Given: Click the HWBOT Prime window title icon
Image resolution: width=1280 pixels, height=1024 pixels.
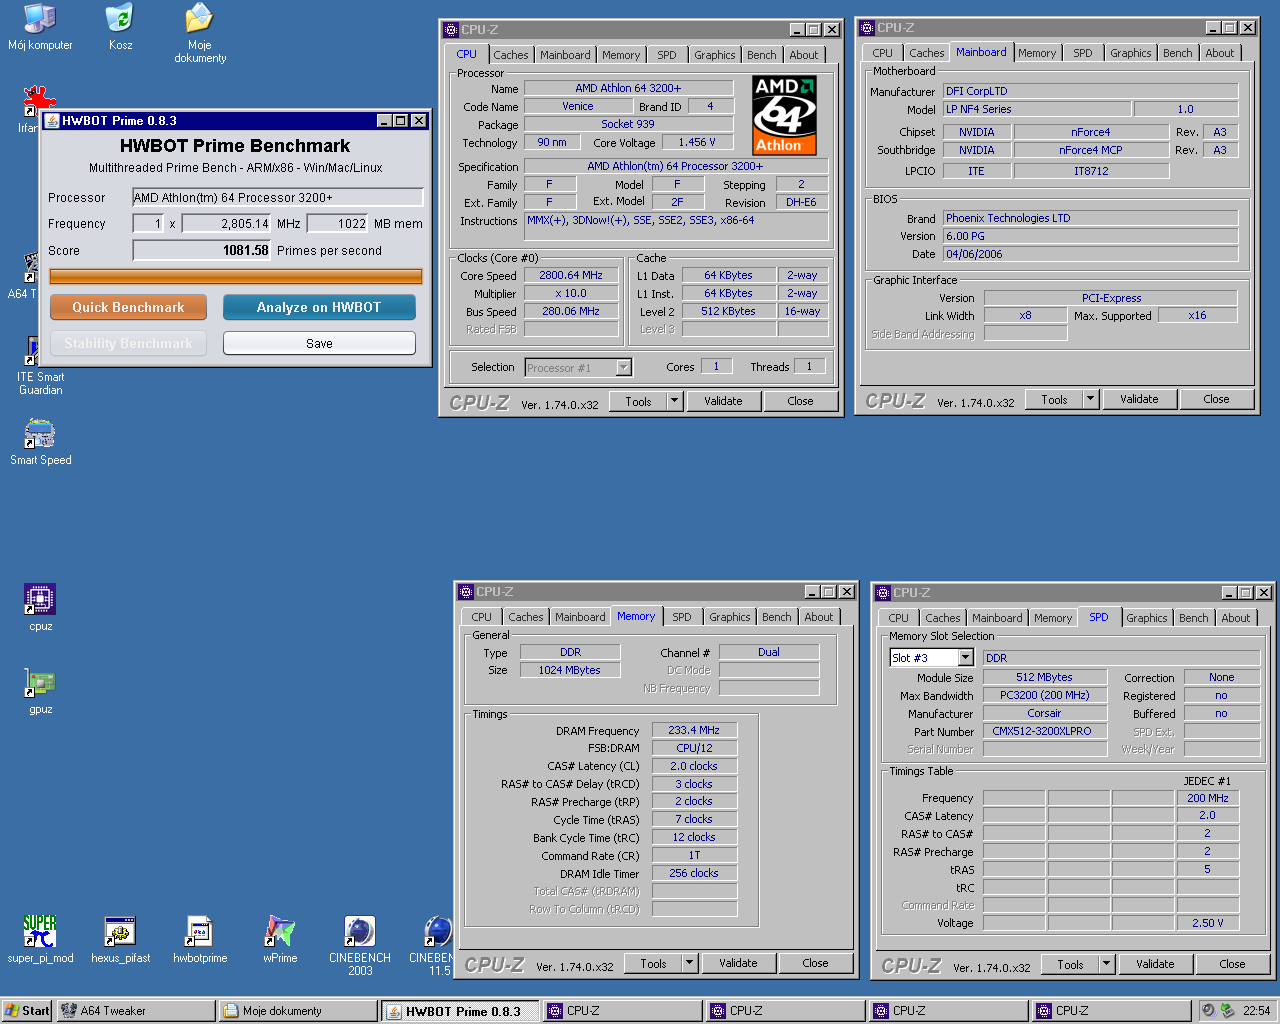Looking at the screenshot, I should point(51,121).
